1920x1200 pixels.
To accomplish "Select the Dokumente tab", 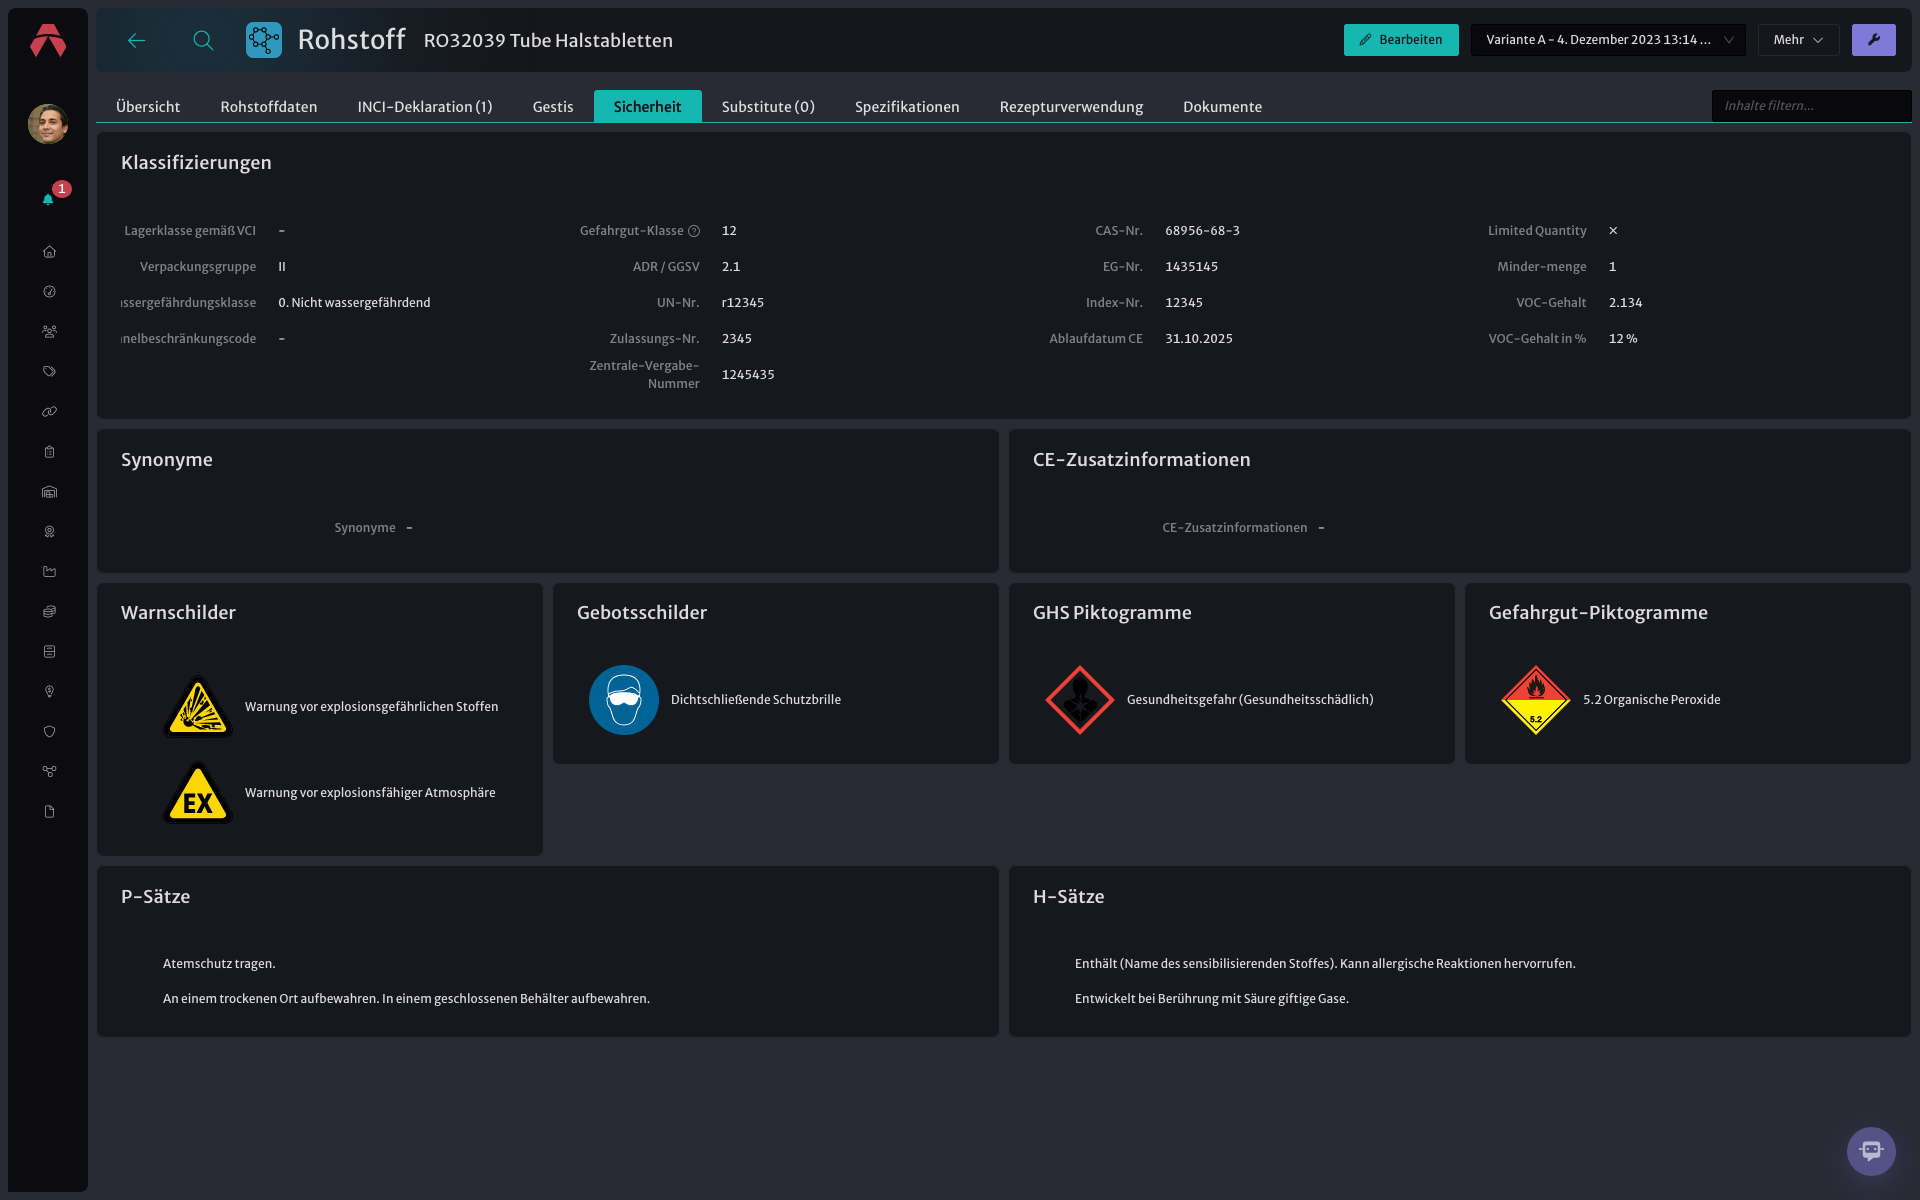I will click(1222, 107).
